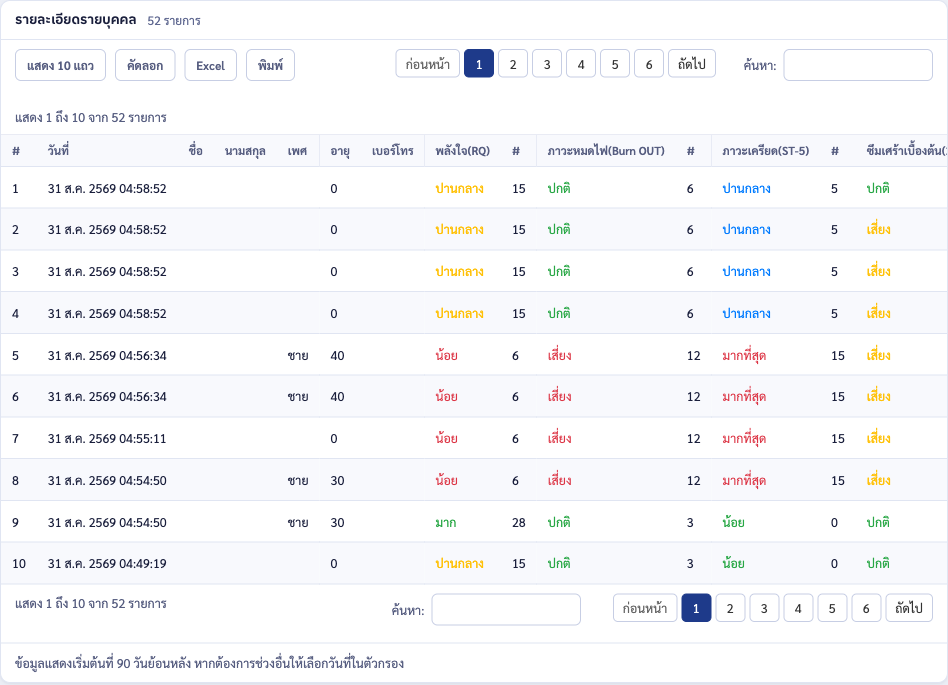948x685 pixels.
Task: Select page 1 in bottom pagination
Action: pos(696,608)
